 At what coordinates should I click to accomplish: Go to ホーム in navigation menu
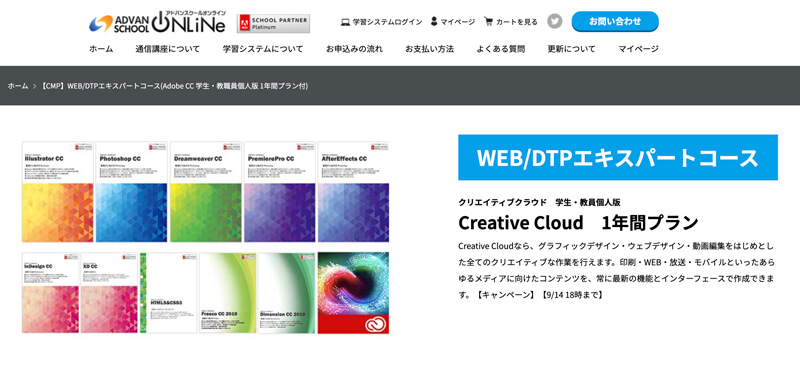[x=101, y=49]
